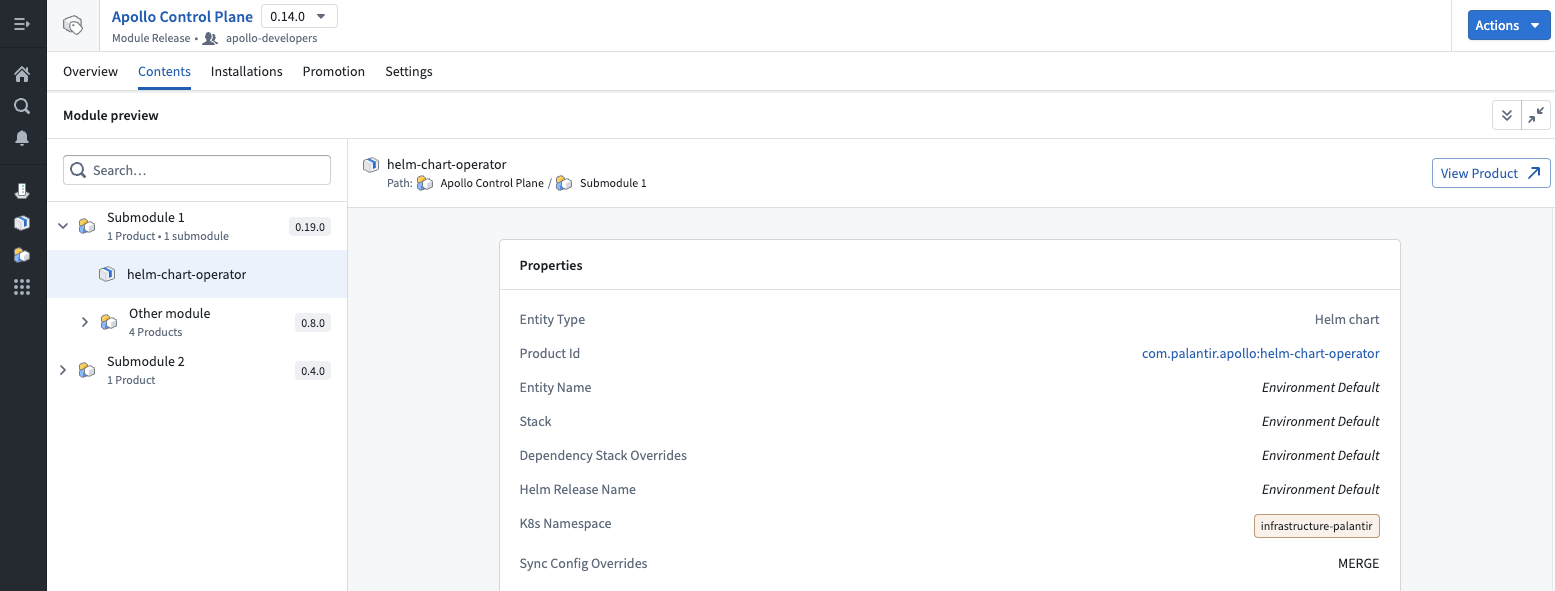
Task: Click the Apollo Control Plane module logo
Action: click(73, 26)
